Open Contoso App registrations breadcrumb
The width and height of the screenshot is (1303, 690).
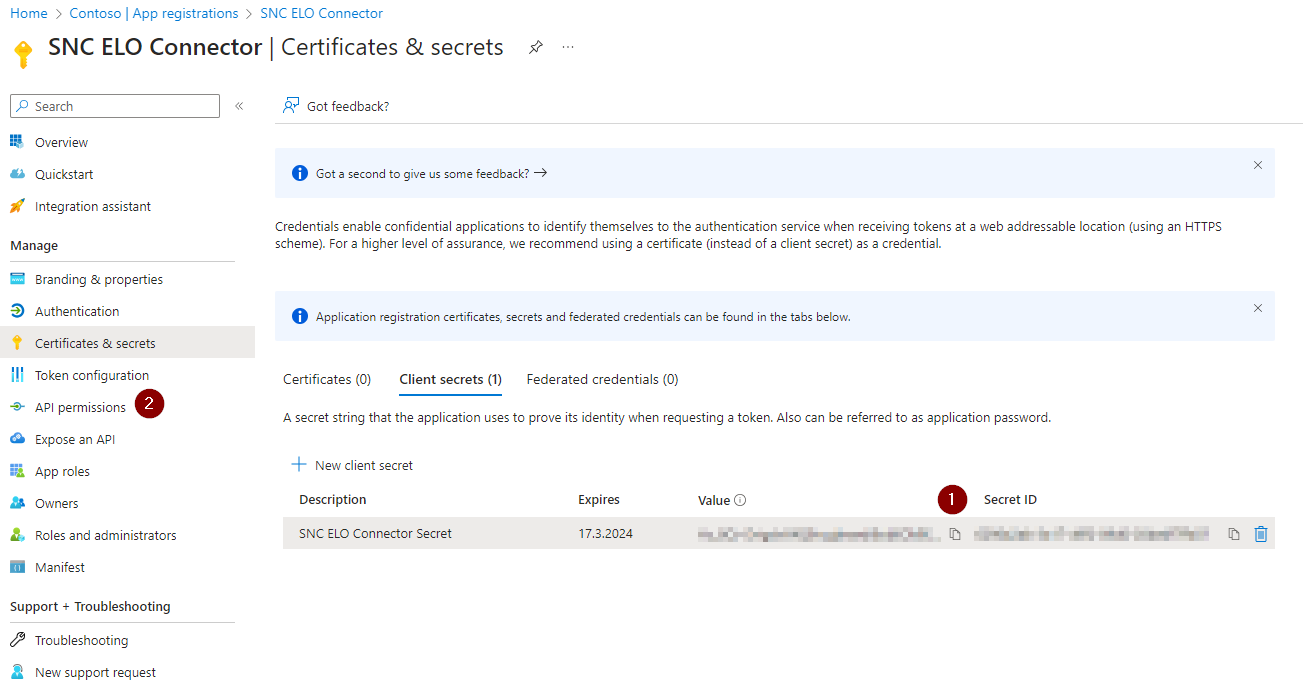(153, 13)
